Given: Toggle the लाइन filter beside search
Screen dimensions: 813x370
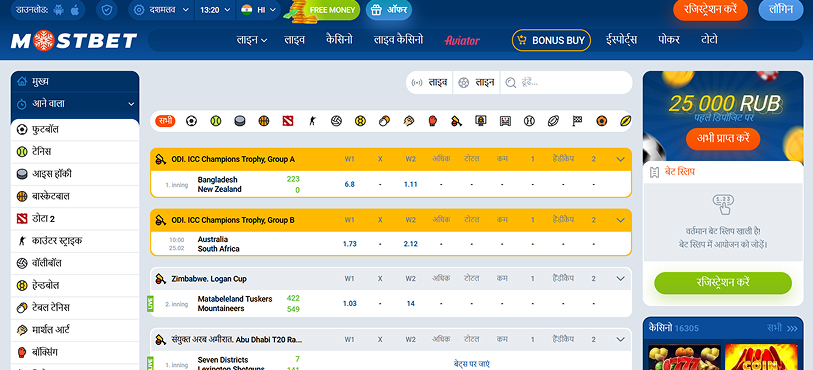Looking at the screenshot, I should pyautogui.click(x=476, y=82).
